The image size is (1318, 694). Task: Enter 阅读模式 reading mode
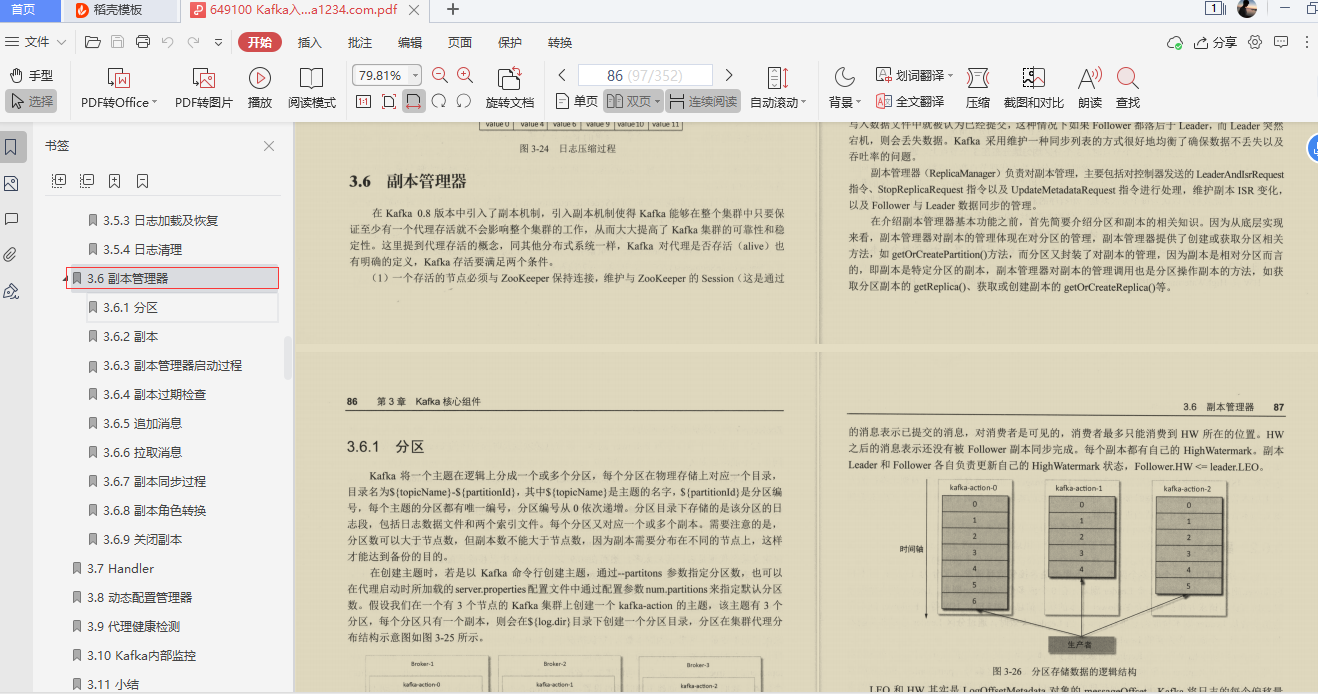pos(312,88)
